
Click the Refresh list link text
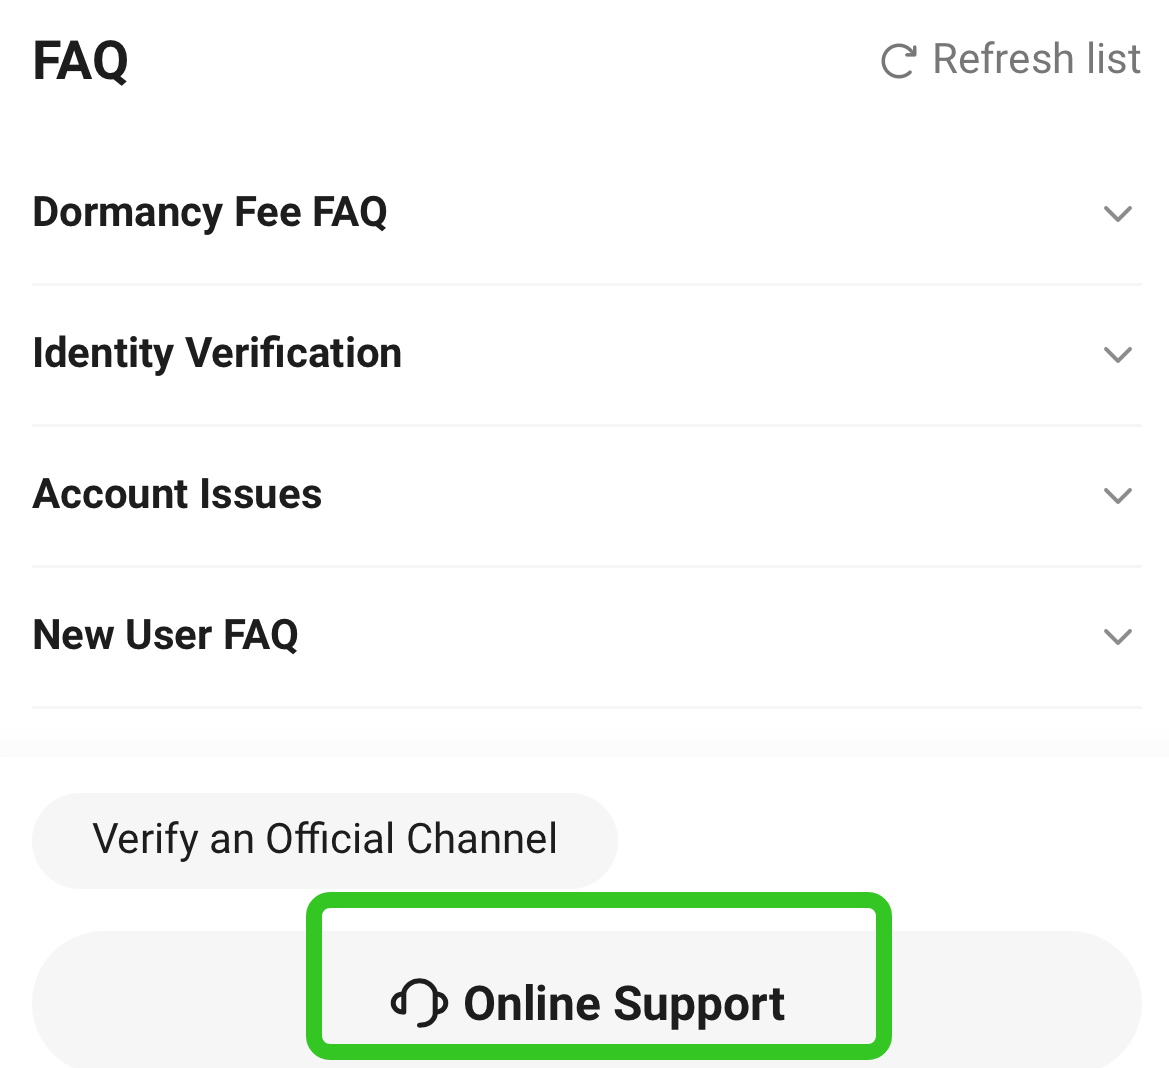(x=1036, y=60)
